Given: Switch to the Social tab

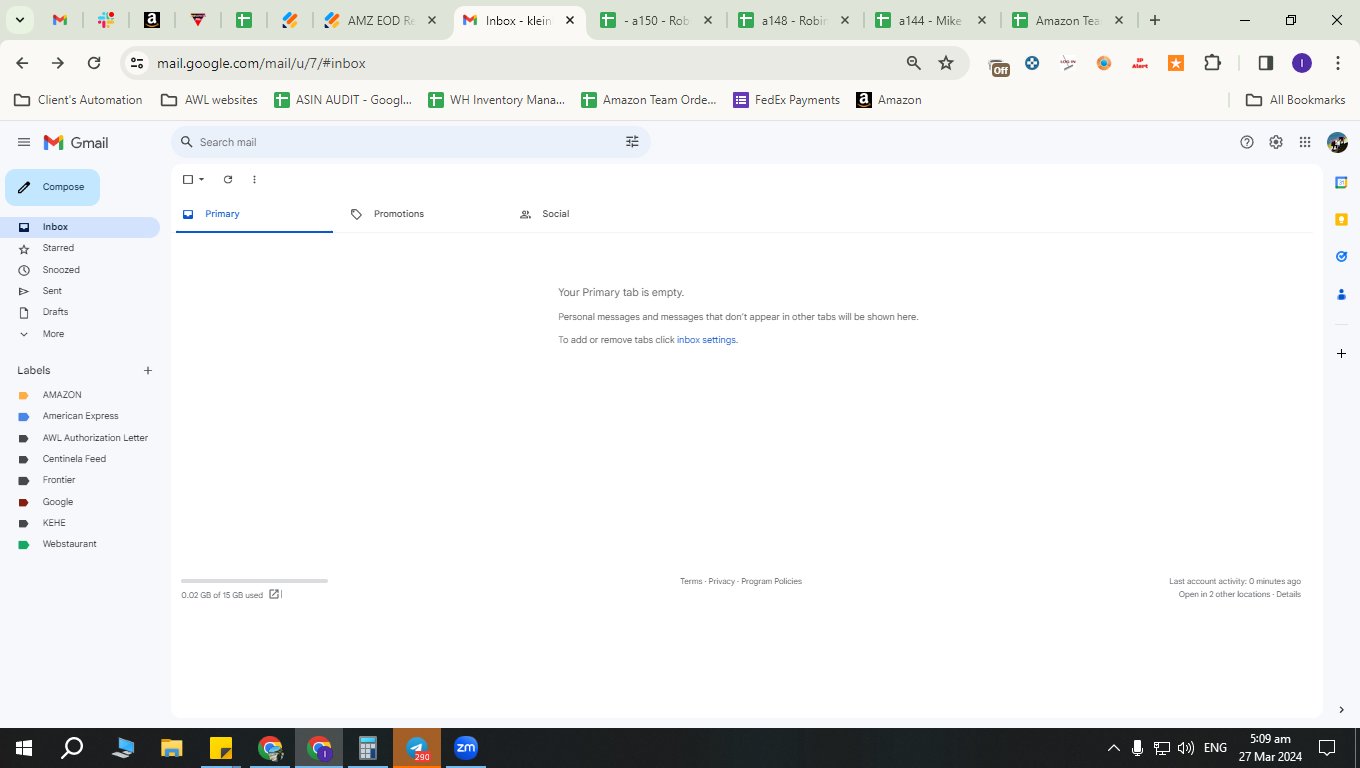Looking at the screenshot, I should pos(590,214).
